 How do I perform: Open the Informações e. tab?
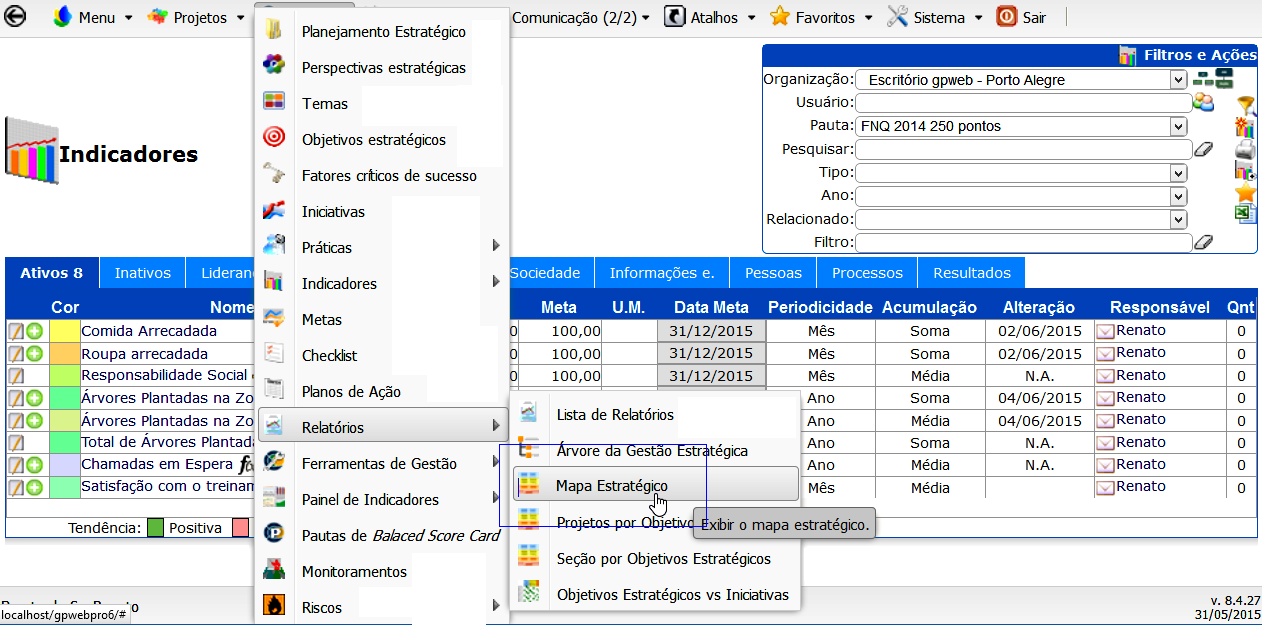tap(662, 273)
